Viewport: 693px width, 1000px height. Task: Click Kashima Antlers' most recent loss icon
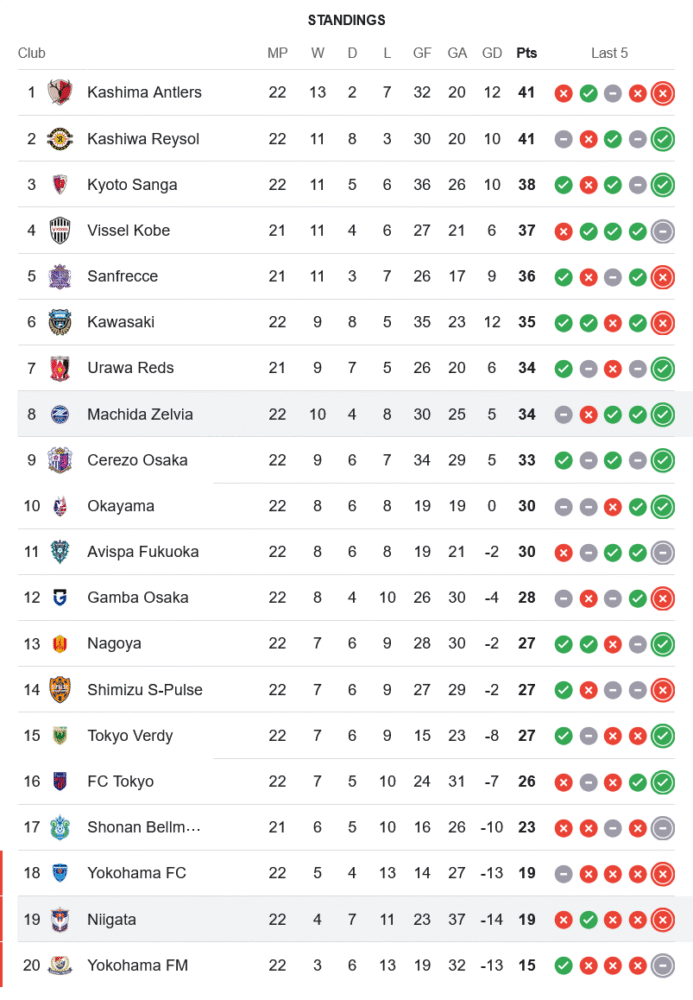[x=663, y=93]
